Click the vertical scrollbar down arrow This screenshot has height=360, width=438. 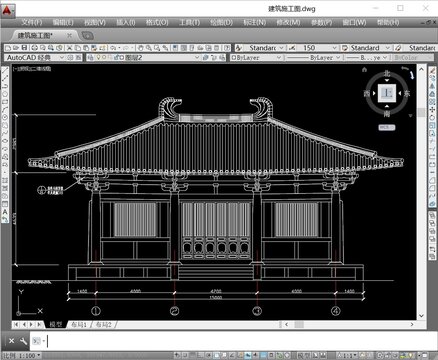421,315
